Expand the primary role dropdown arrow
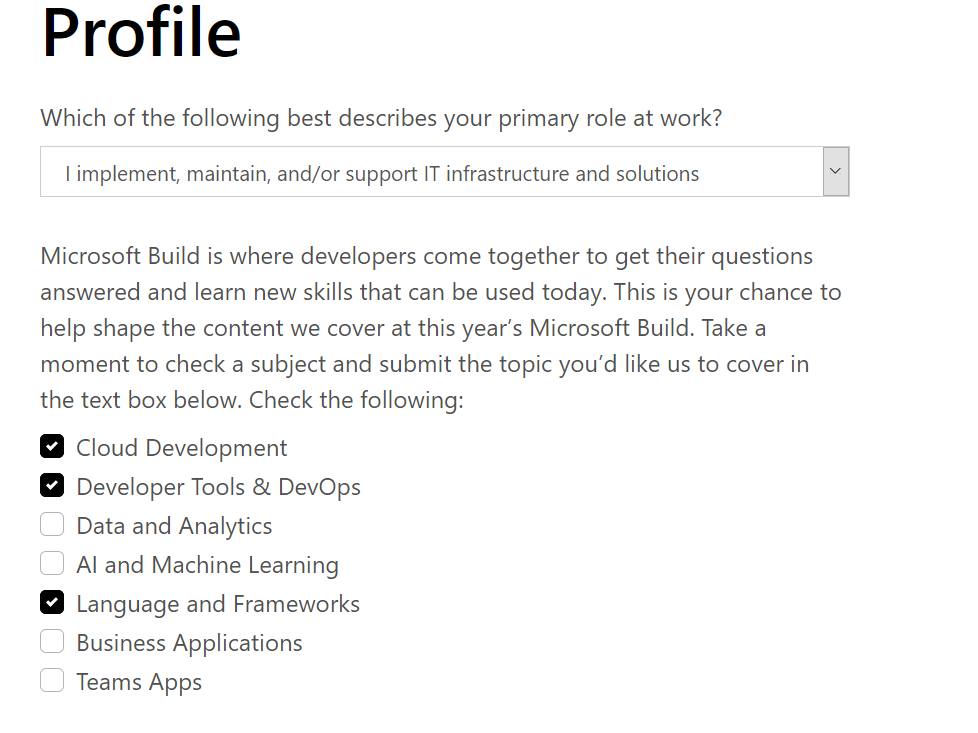This screenshot has width=978, height=733. pyautogui.click(x=835, y=172)
